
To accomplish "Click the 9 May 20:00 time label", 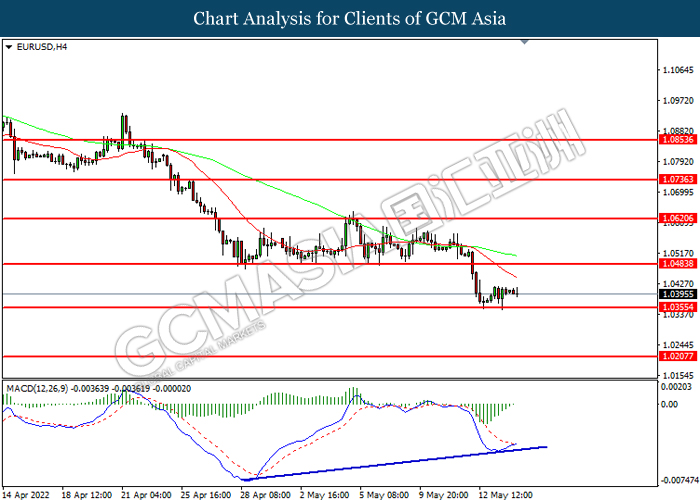I will point(444,495).
